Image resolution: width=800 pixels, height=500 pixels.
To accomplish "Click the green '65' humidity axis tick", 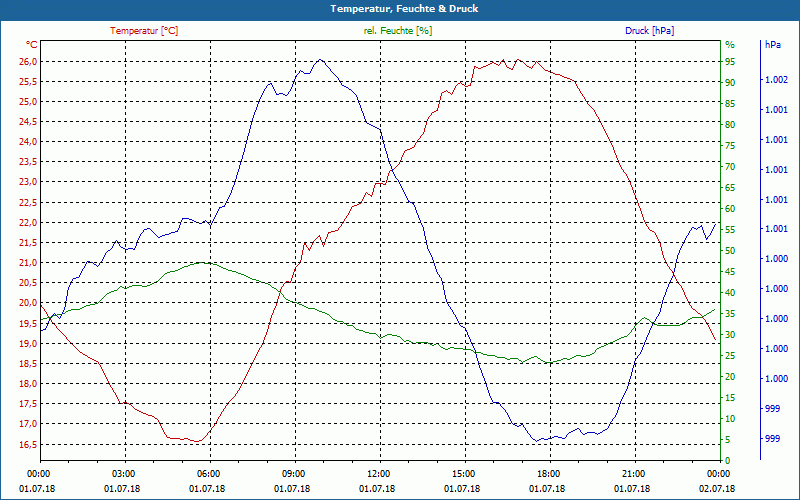I will pos(730,188).
